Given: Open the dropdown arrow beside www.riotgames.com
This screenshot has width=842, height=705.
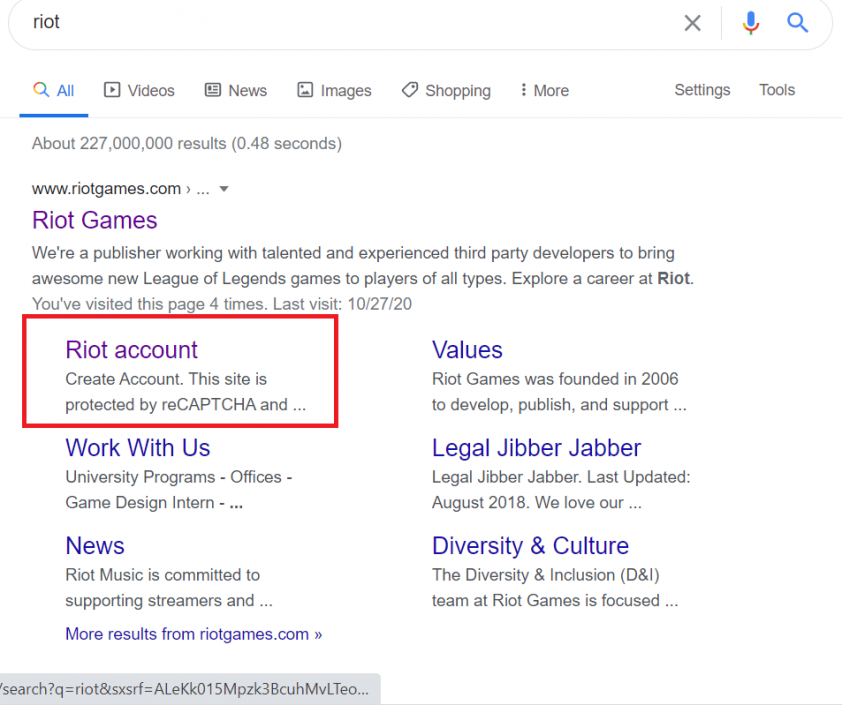Looking at the screenshot, I should pos(224,189).
